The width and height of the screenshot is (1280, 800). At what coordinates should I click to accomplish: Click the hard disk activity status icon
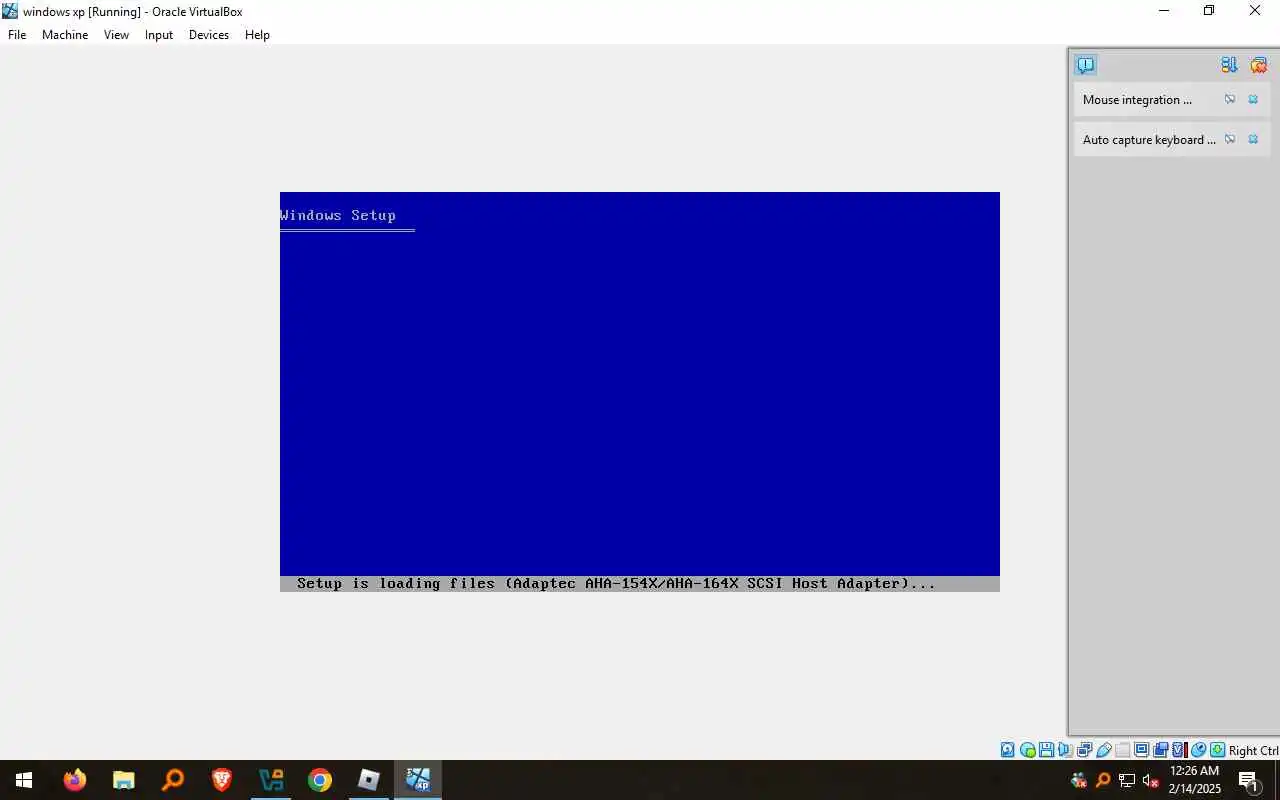pos(1008,750)
